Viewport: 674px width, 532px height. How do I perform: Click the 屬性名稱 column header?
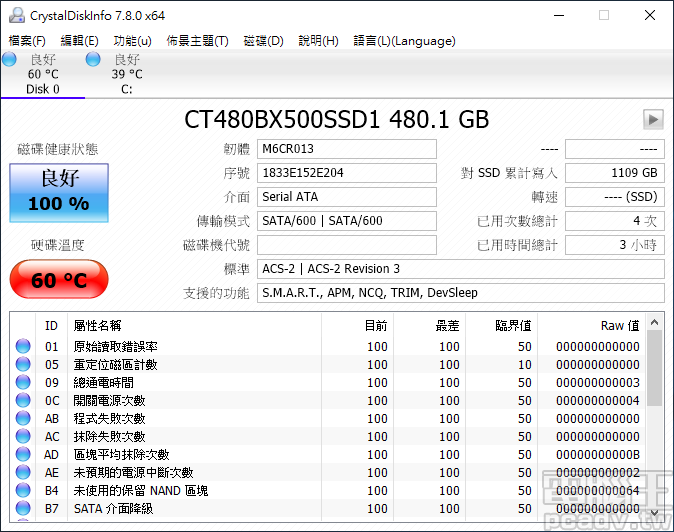(x=194, y=326)
